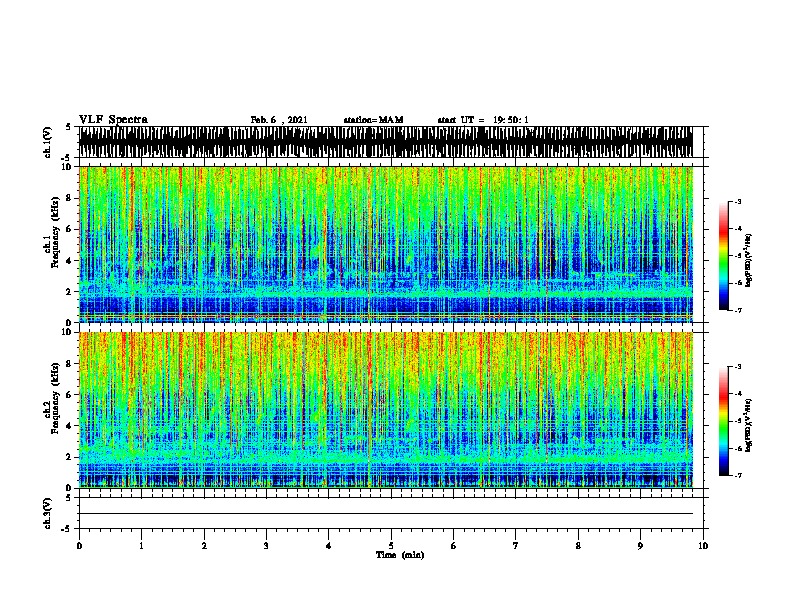The height and width of the screenshot is (612, 792).
Task: Click time-axis tick label "7"
Action: coord(516,546)
